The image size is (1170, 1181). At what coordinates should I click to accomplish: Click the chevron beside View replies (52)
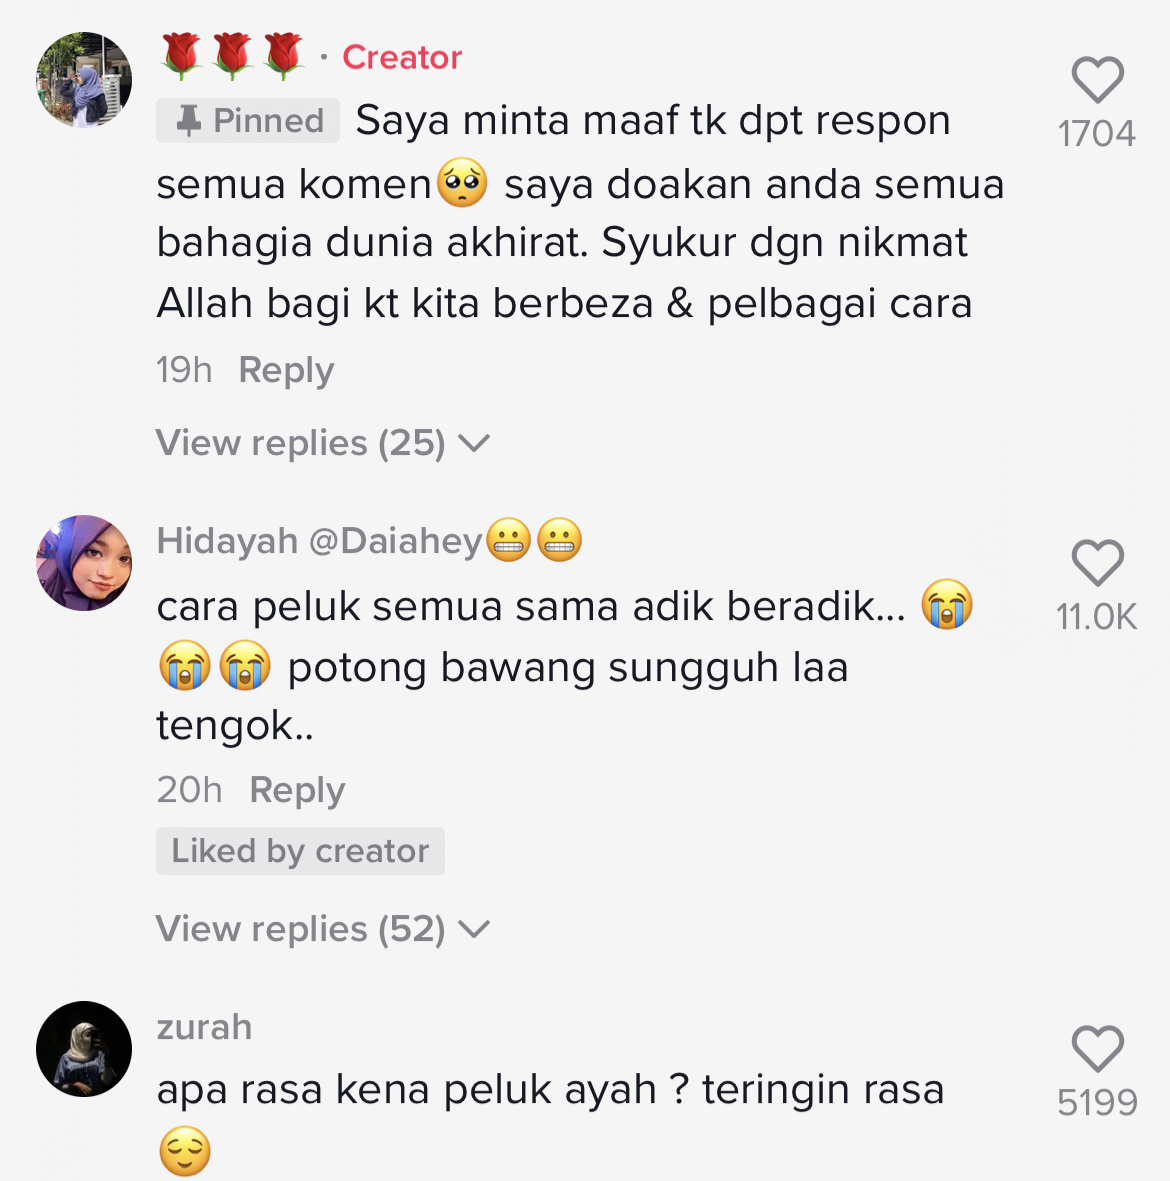474,929
